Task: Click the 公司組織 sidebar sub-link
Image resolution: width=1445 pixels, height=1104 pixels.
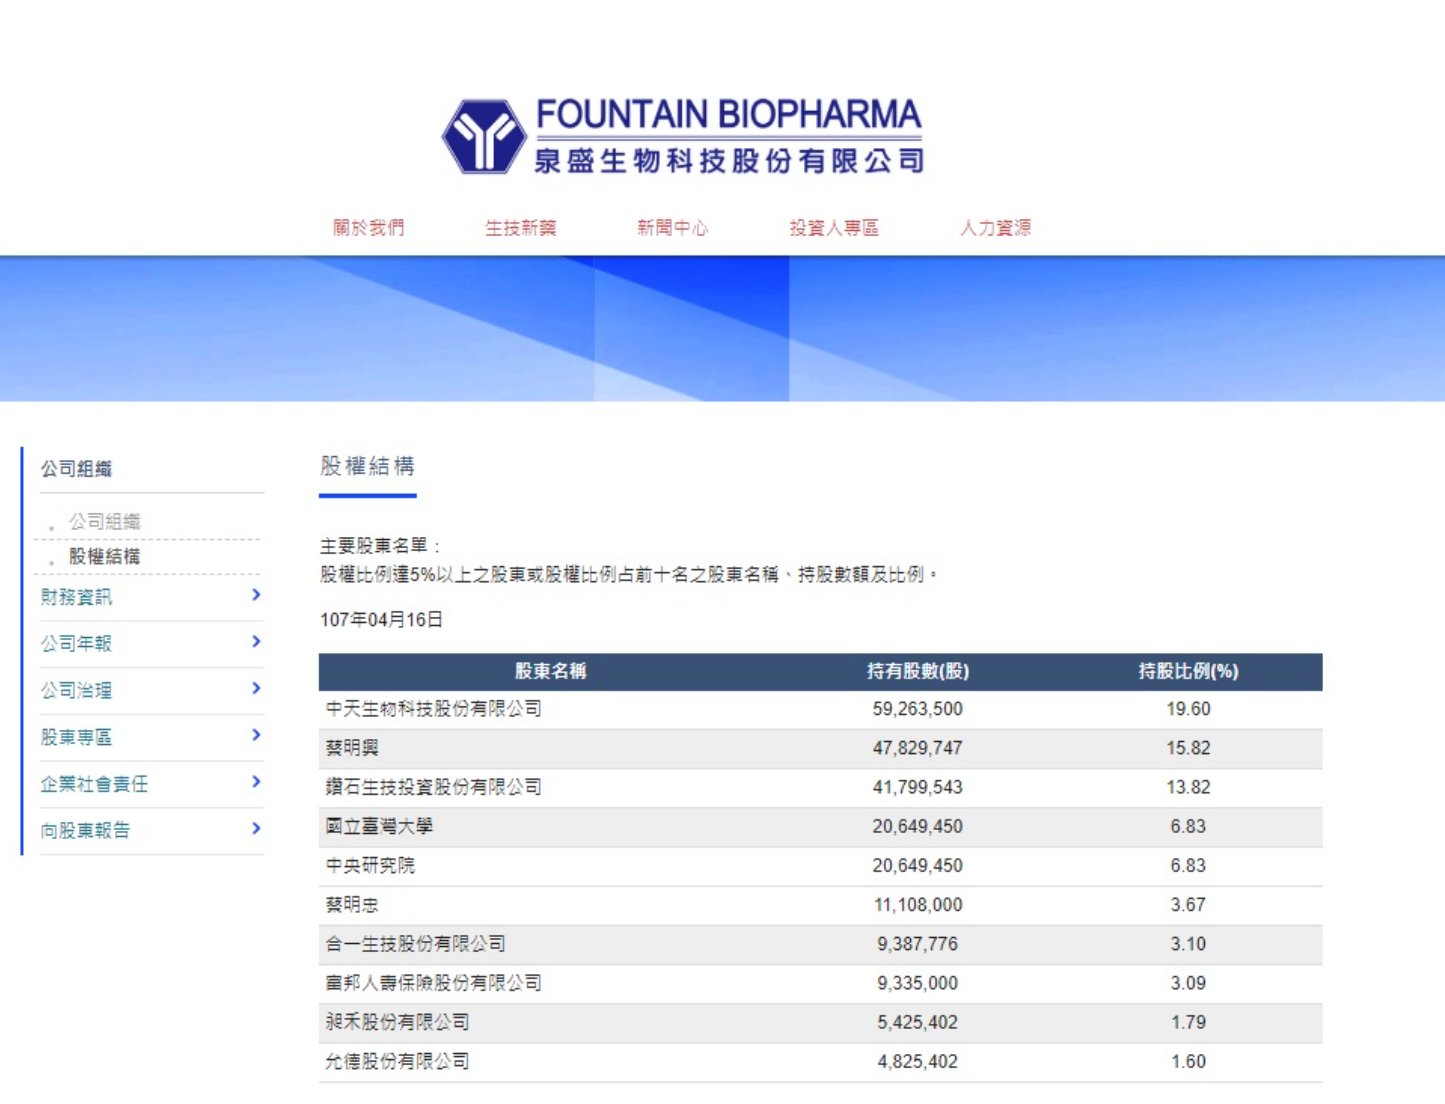Action: [x=104, y=522]
